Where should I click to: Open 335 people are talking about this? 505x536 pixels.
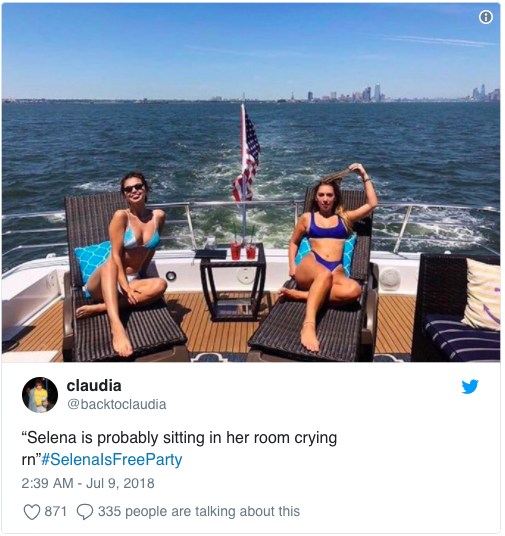coord(199,512)
